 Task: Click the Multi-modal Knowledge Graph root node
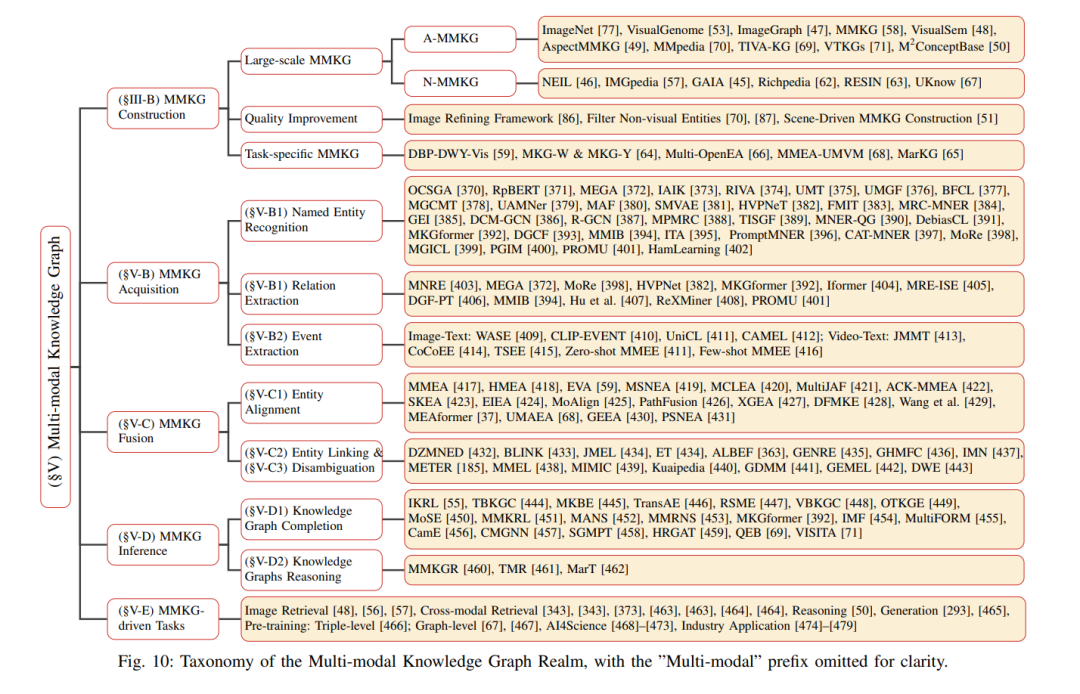coord(55,366)
